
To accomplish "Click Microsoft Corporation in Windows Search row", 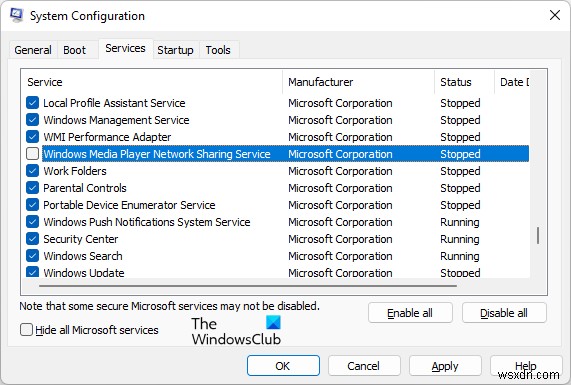I will coord(340,256).
